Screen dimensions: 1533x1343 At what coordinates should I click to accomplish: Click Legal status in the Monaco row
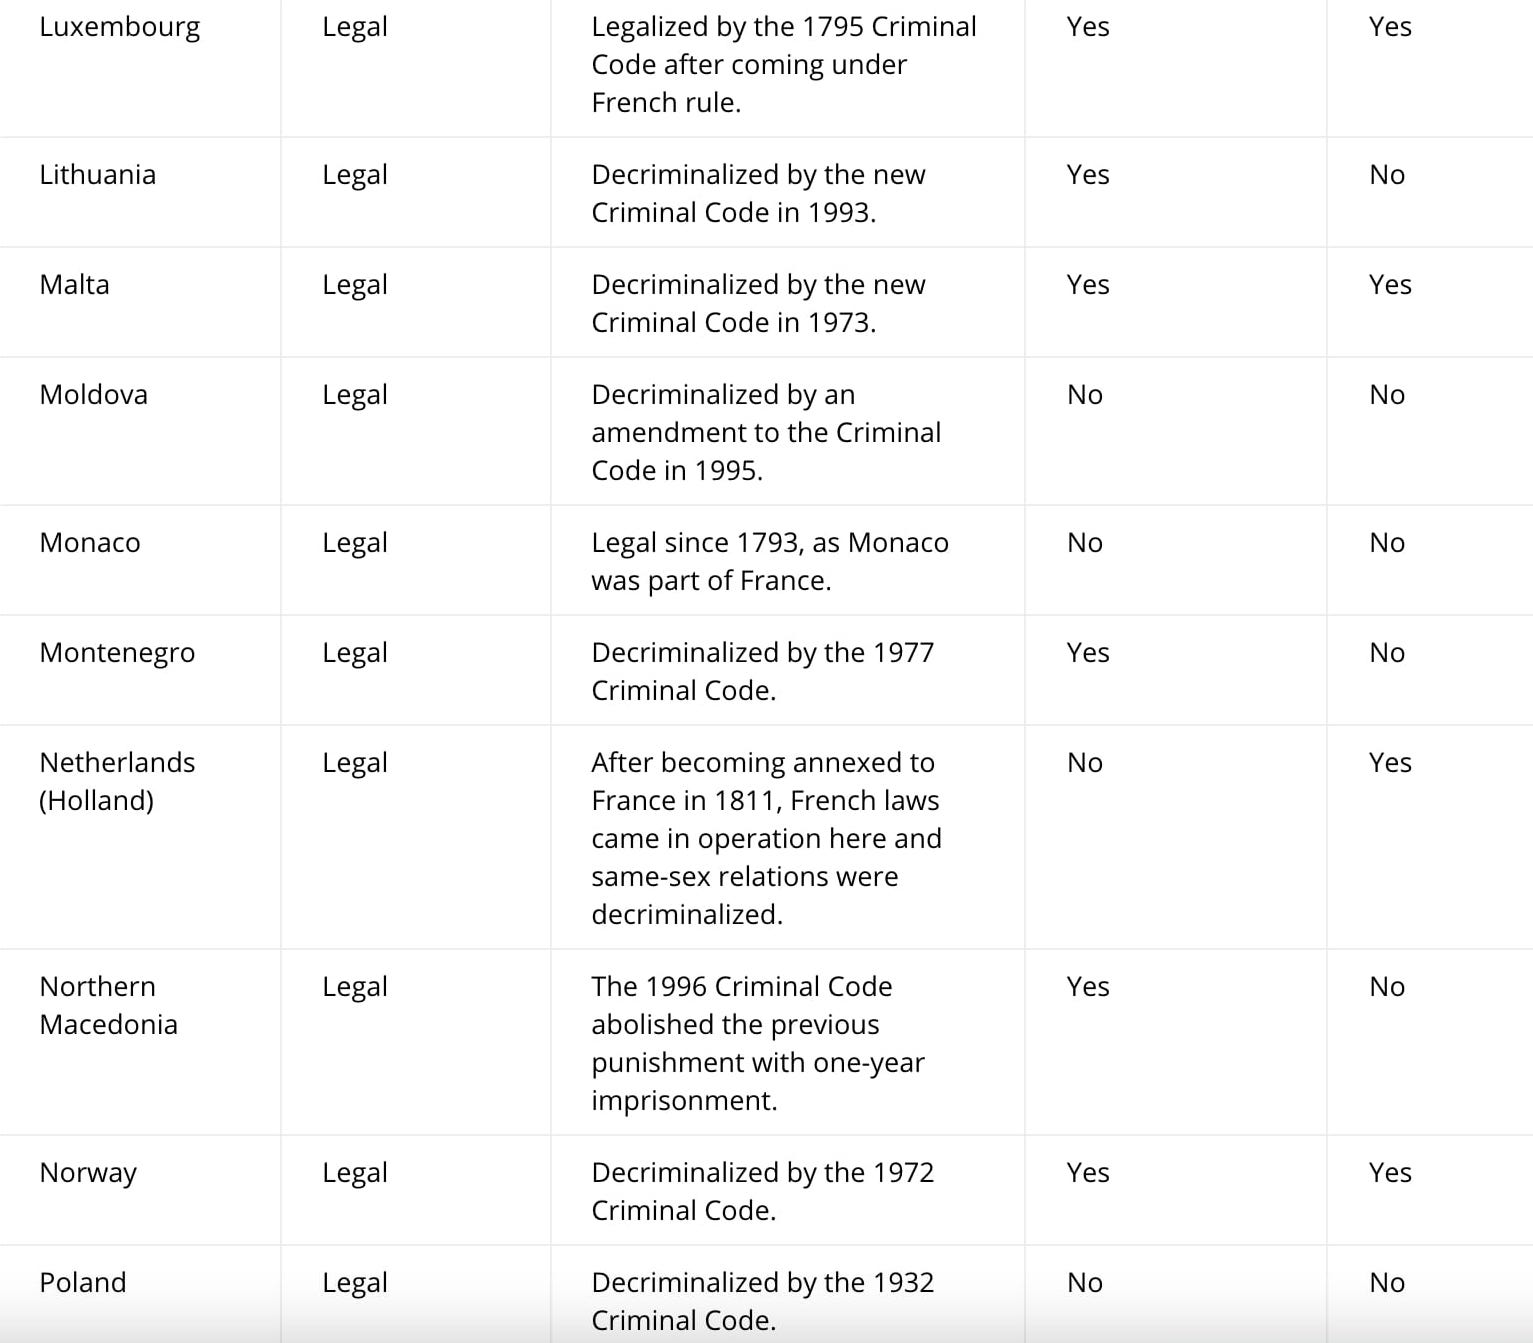pyautogui.click(x=354, y=543)
